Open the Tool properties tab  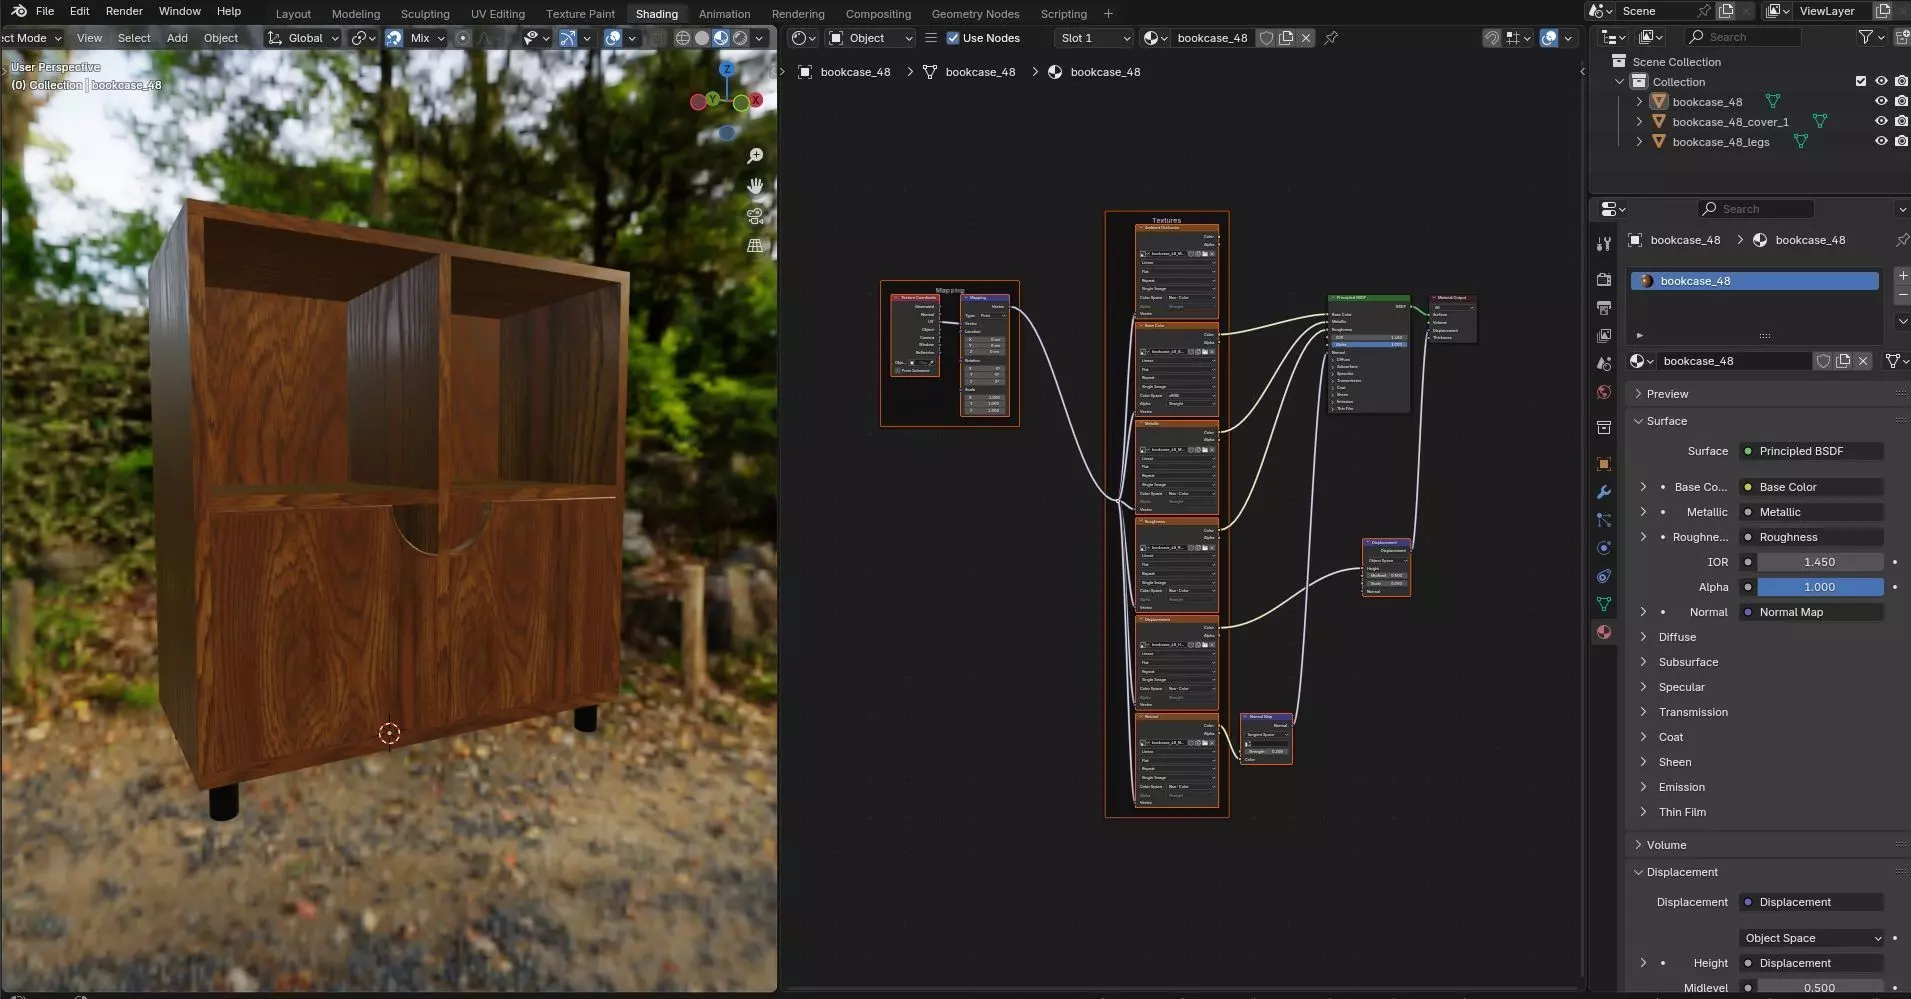tap(1604, 244)
